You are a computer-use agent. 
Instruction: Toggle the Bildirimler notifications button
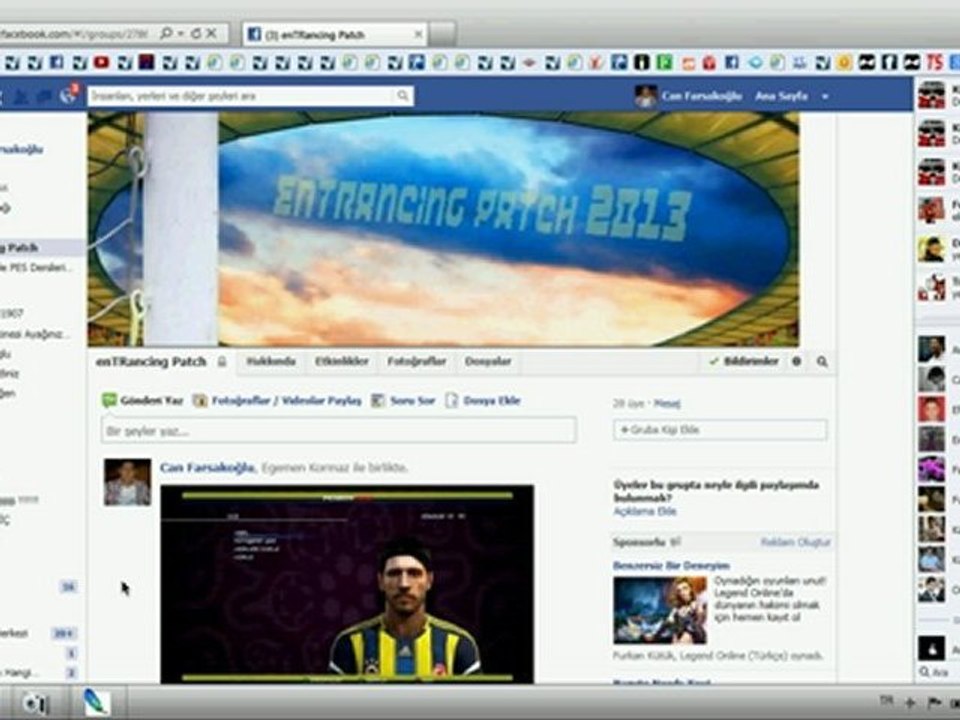coord(743,361)
